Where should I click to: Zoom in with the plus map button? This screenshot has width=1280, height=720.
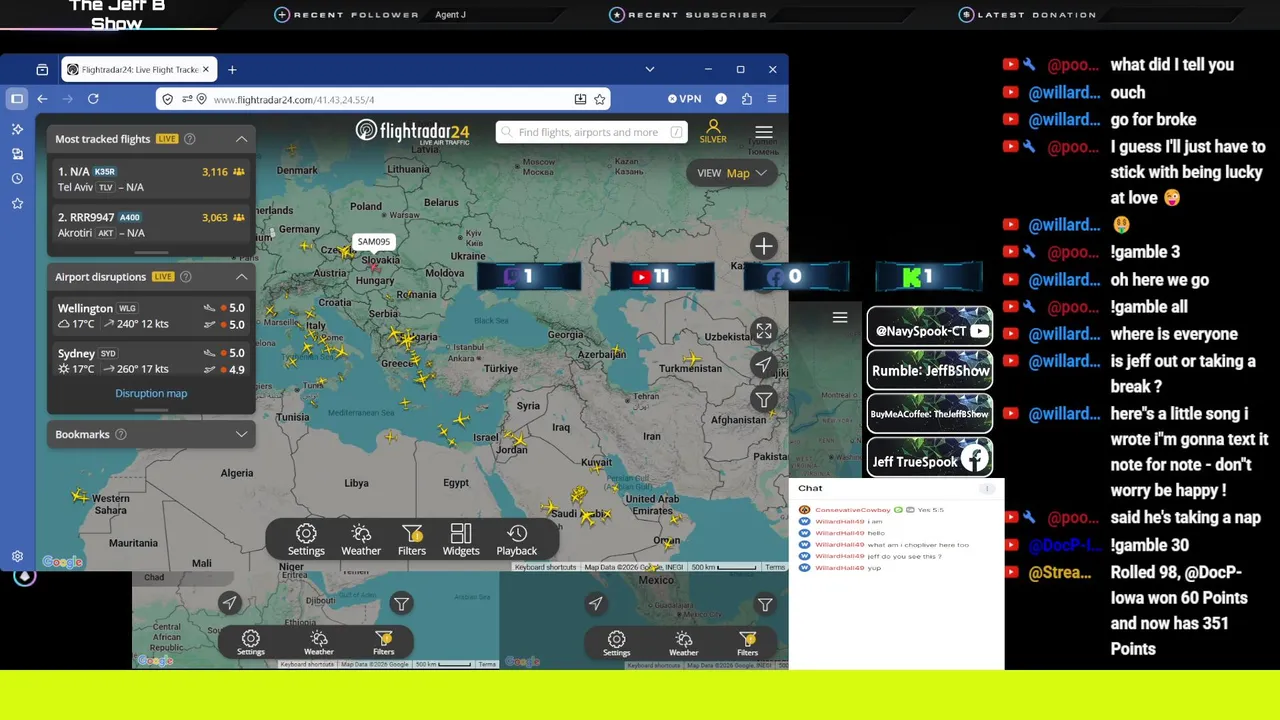click(x=764, y=246)
